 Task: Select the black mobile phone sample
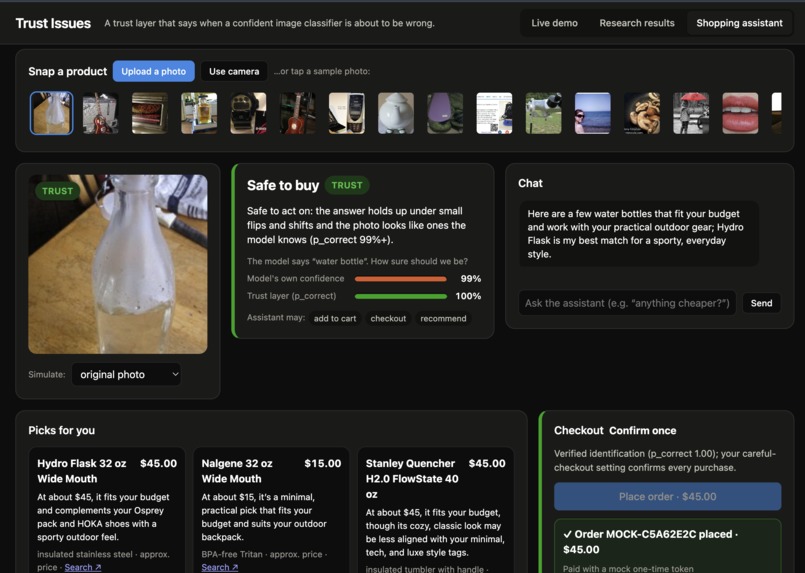click(347, 113)
